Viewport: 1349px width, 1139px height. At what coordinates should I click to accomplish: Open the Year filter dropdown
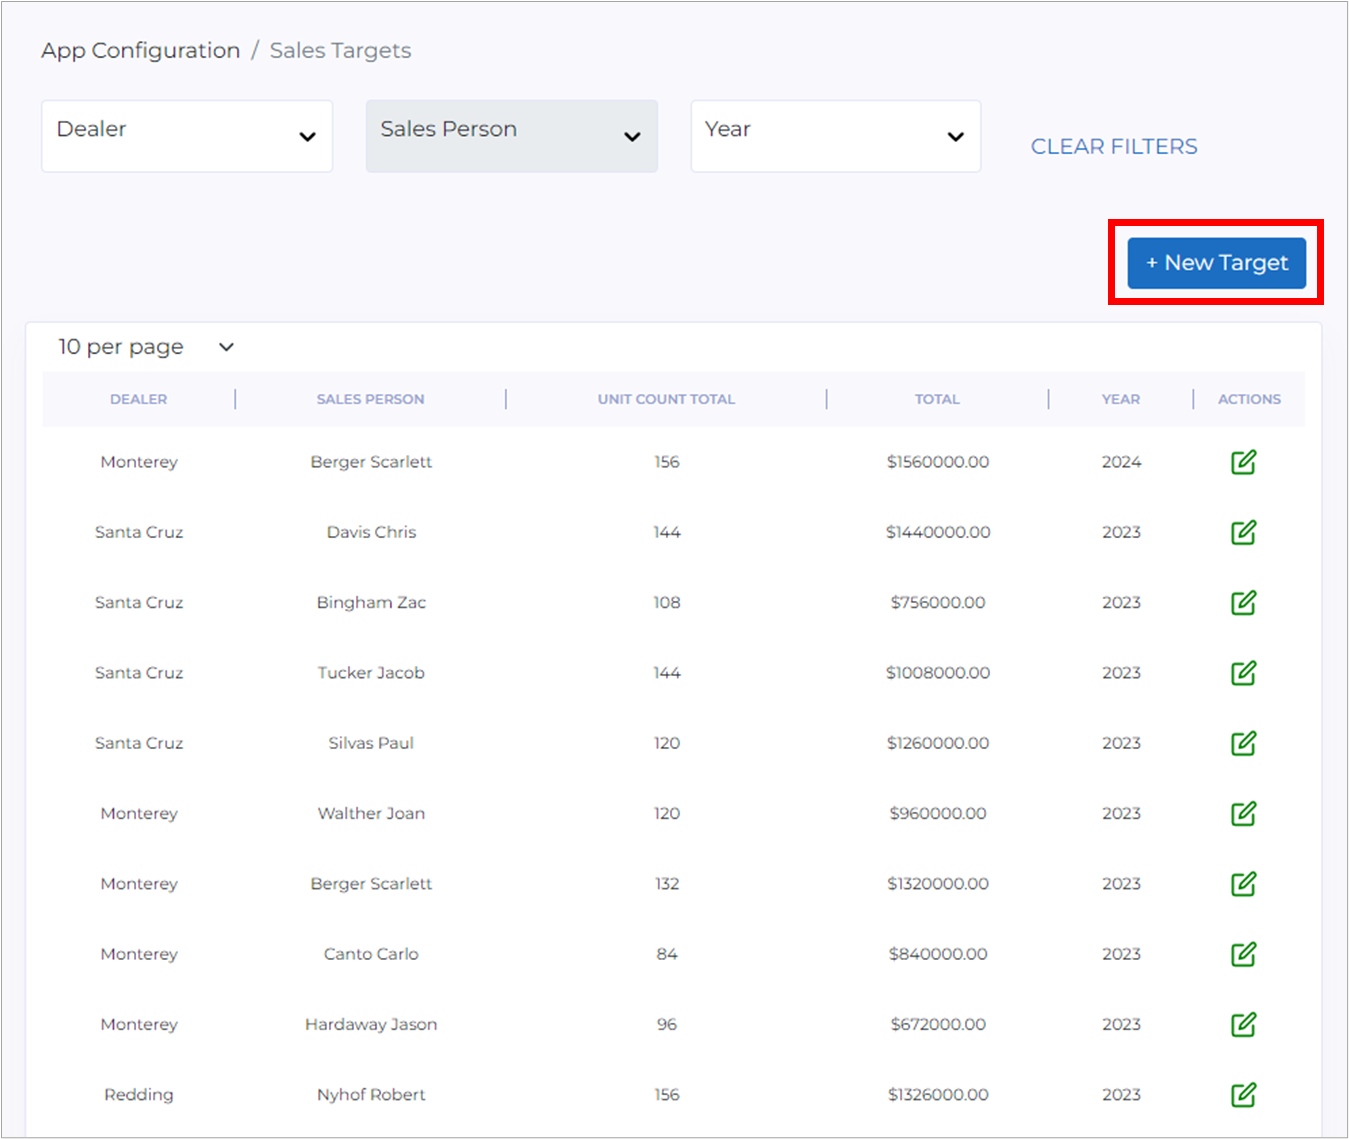835,136
